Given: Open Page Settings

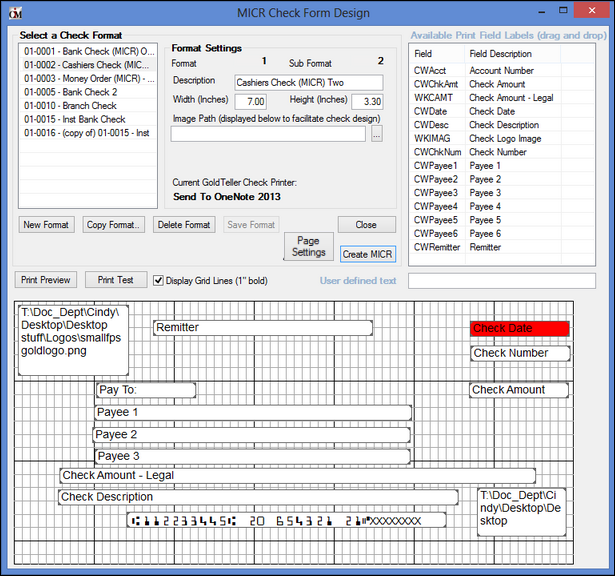Looking at the screenshot, I should click(309, 246).
